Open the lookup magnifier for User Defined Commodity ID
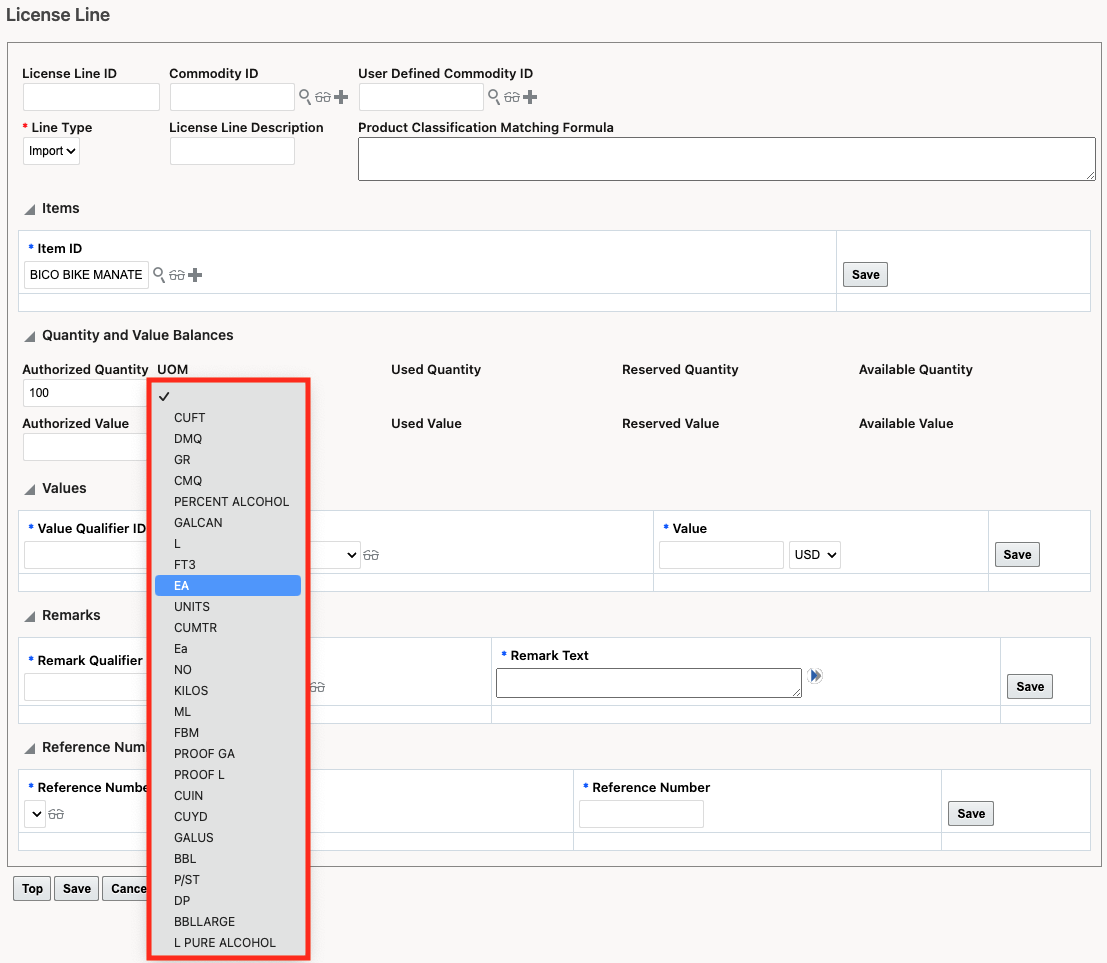This screenshot has height=963, width=1107. 495,97
